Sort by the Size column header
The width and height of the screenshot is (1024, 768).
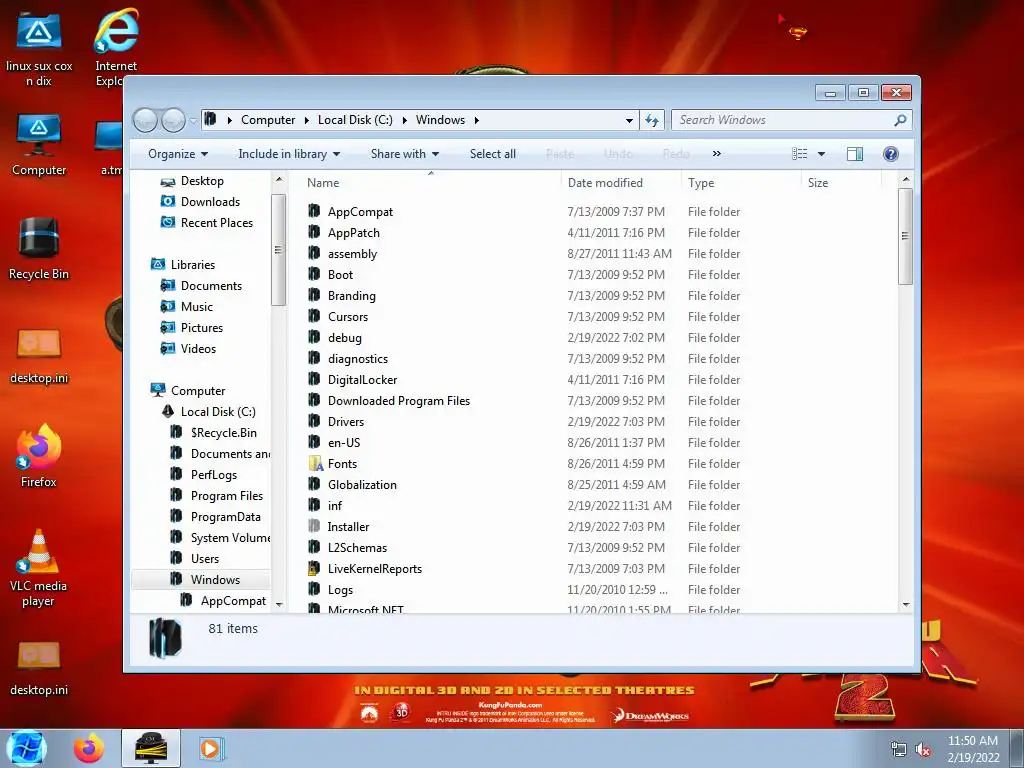[x=841, y=183]
